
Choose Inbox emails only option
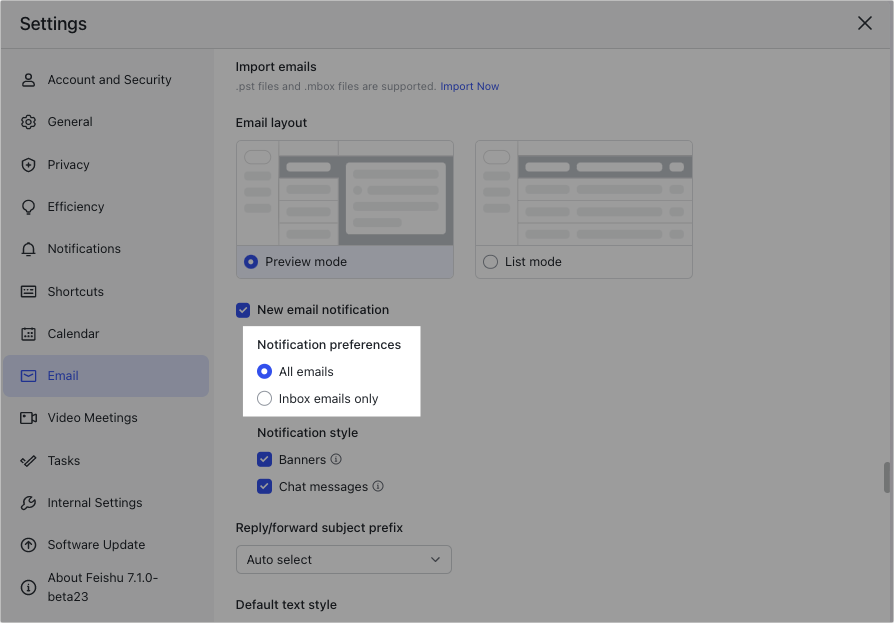[x=264, y=398]
